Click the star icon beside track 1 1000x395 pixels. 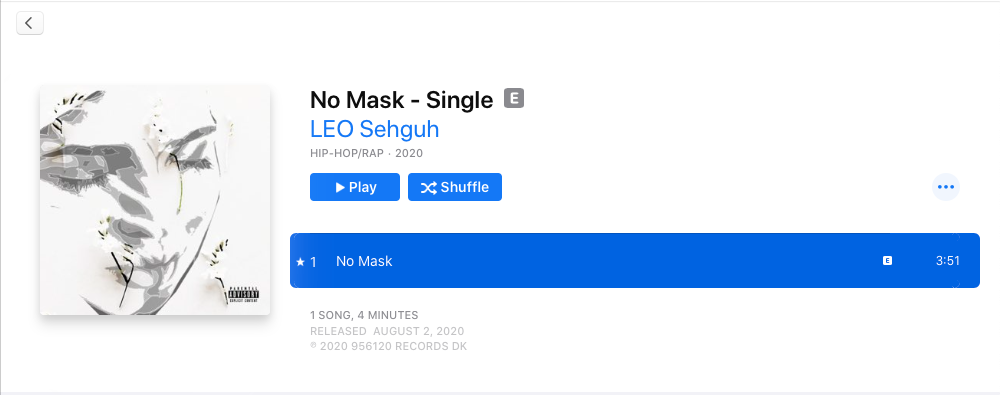(300, 262)
